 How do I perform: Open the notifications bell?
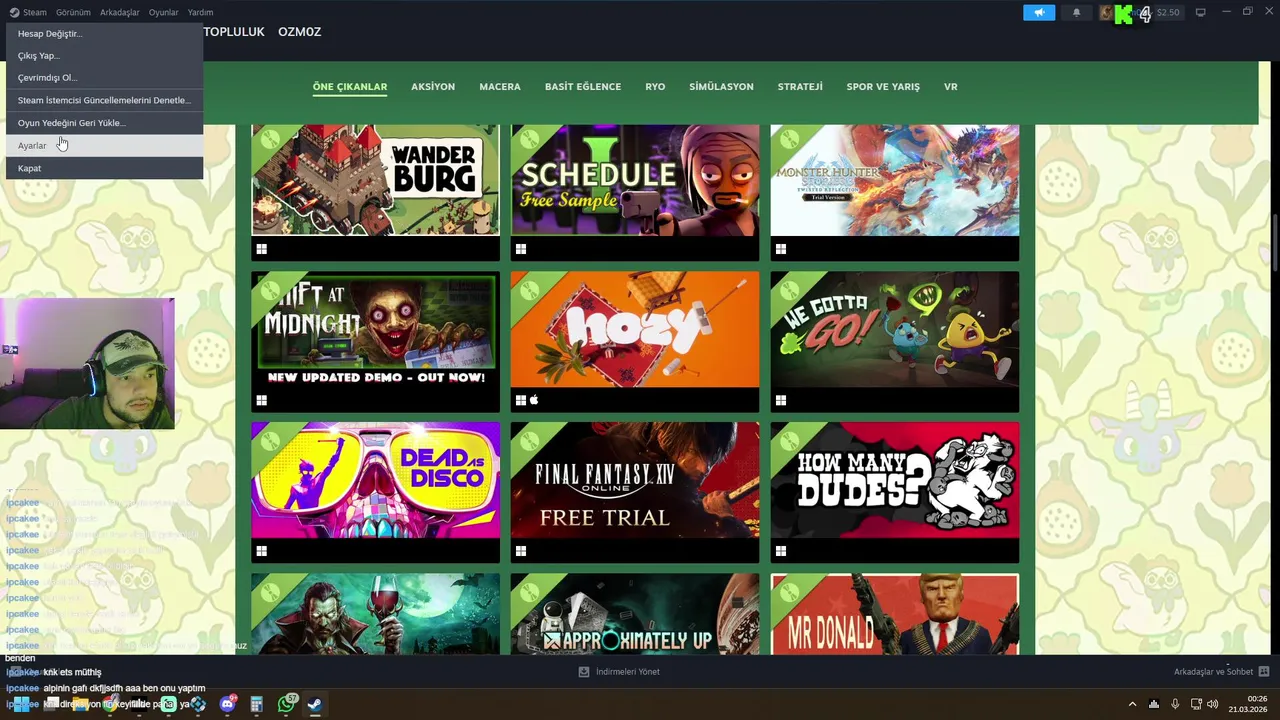coord(1076,13)
